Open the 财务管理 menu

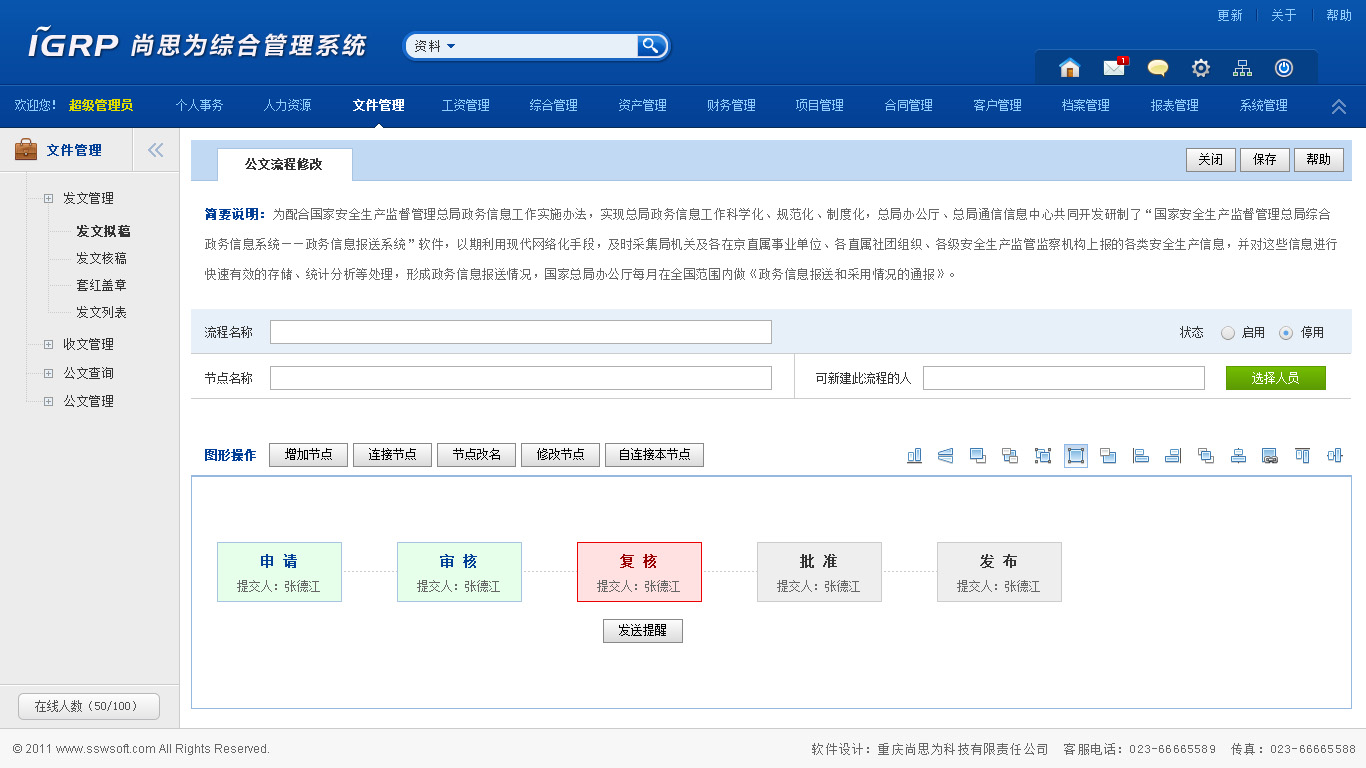(x=731, y=105)
